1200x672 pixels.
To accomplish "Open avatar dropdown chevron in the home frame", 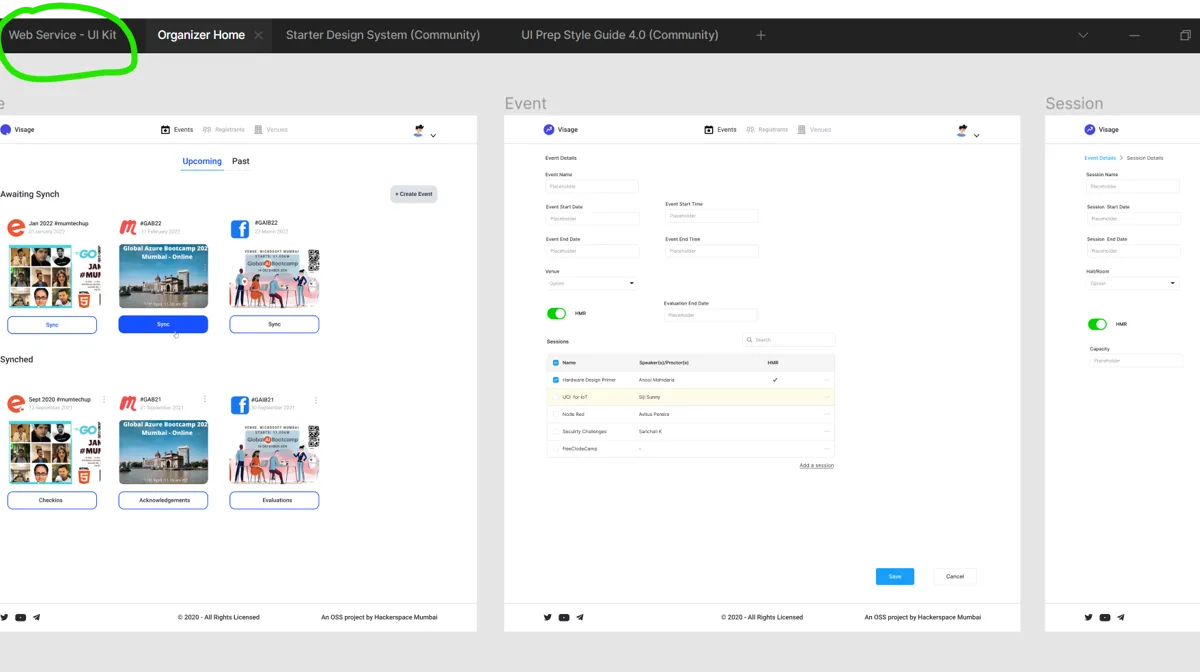I will tap(433, 135).
